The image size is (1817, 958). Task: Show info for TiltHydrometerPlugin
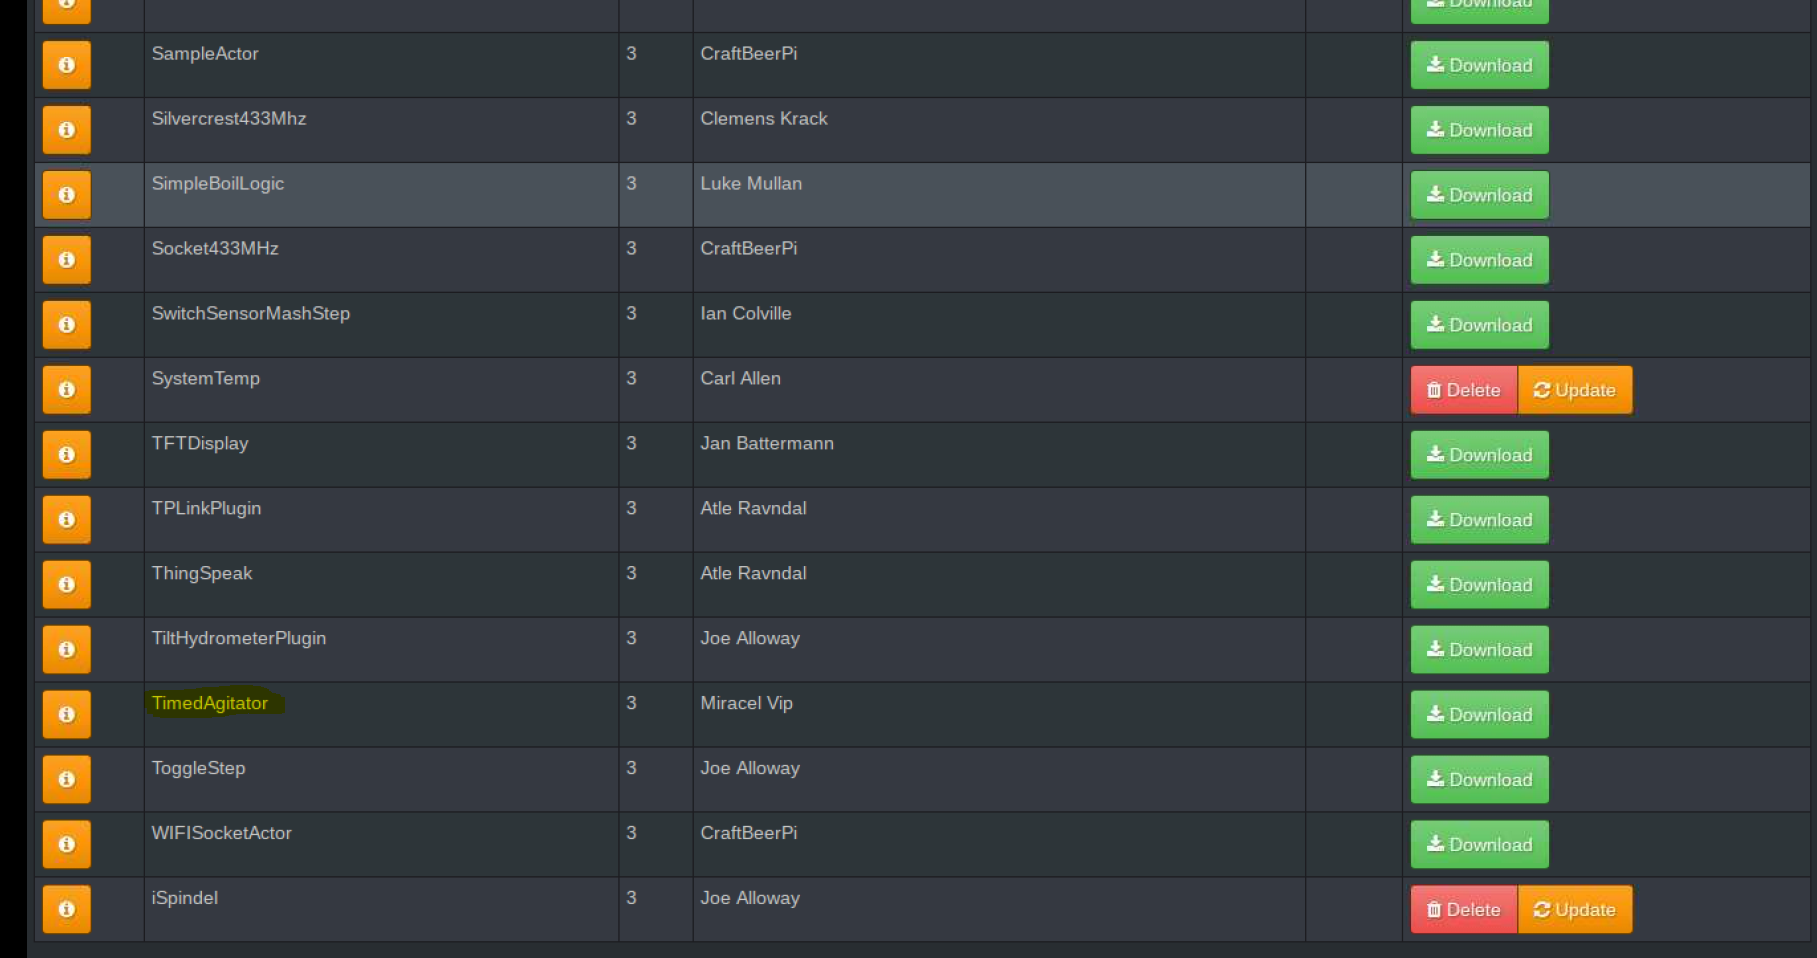[66, 650]
